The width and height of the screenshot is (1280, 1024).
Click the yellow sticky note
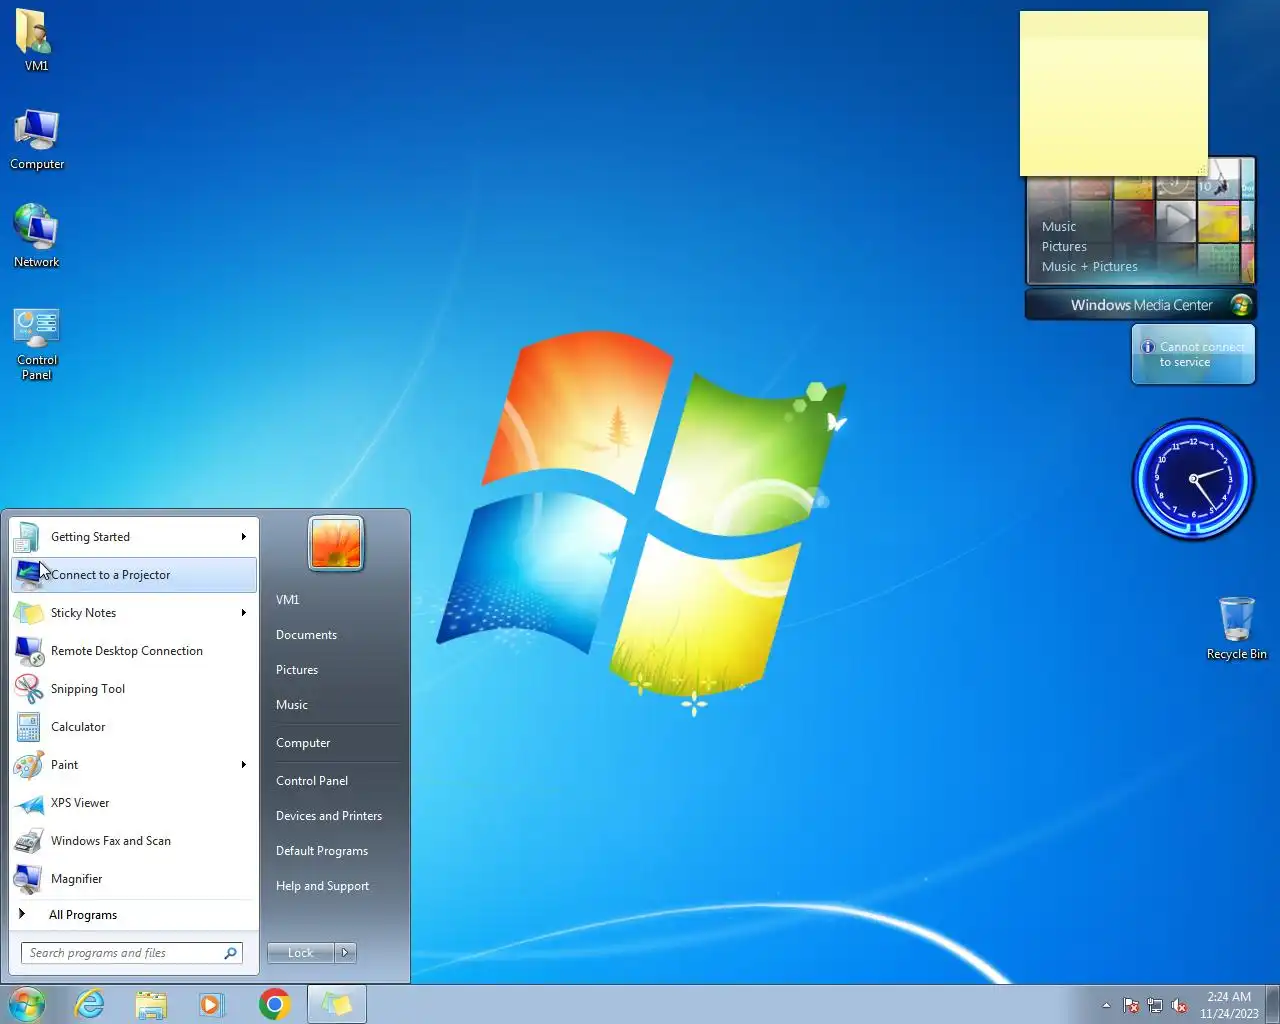pos(1114,94)
